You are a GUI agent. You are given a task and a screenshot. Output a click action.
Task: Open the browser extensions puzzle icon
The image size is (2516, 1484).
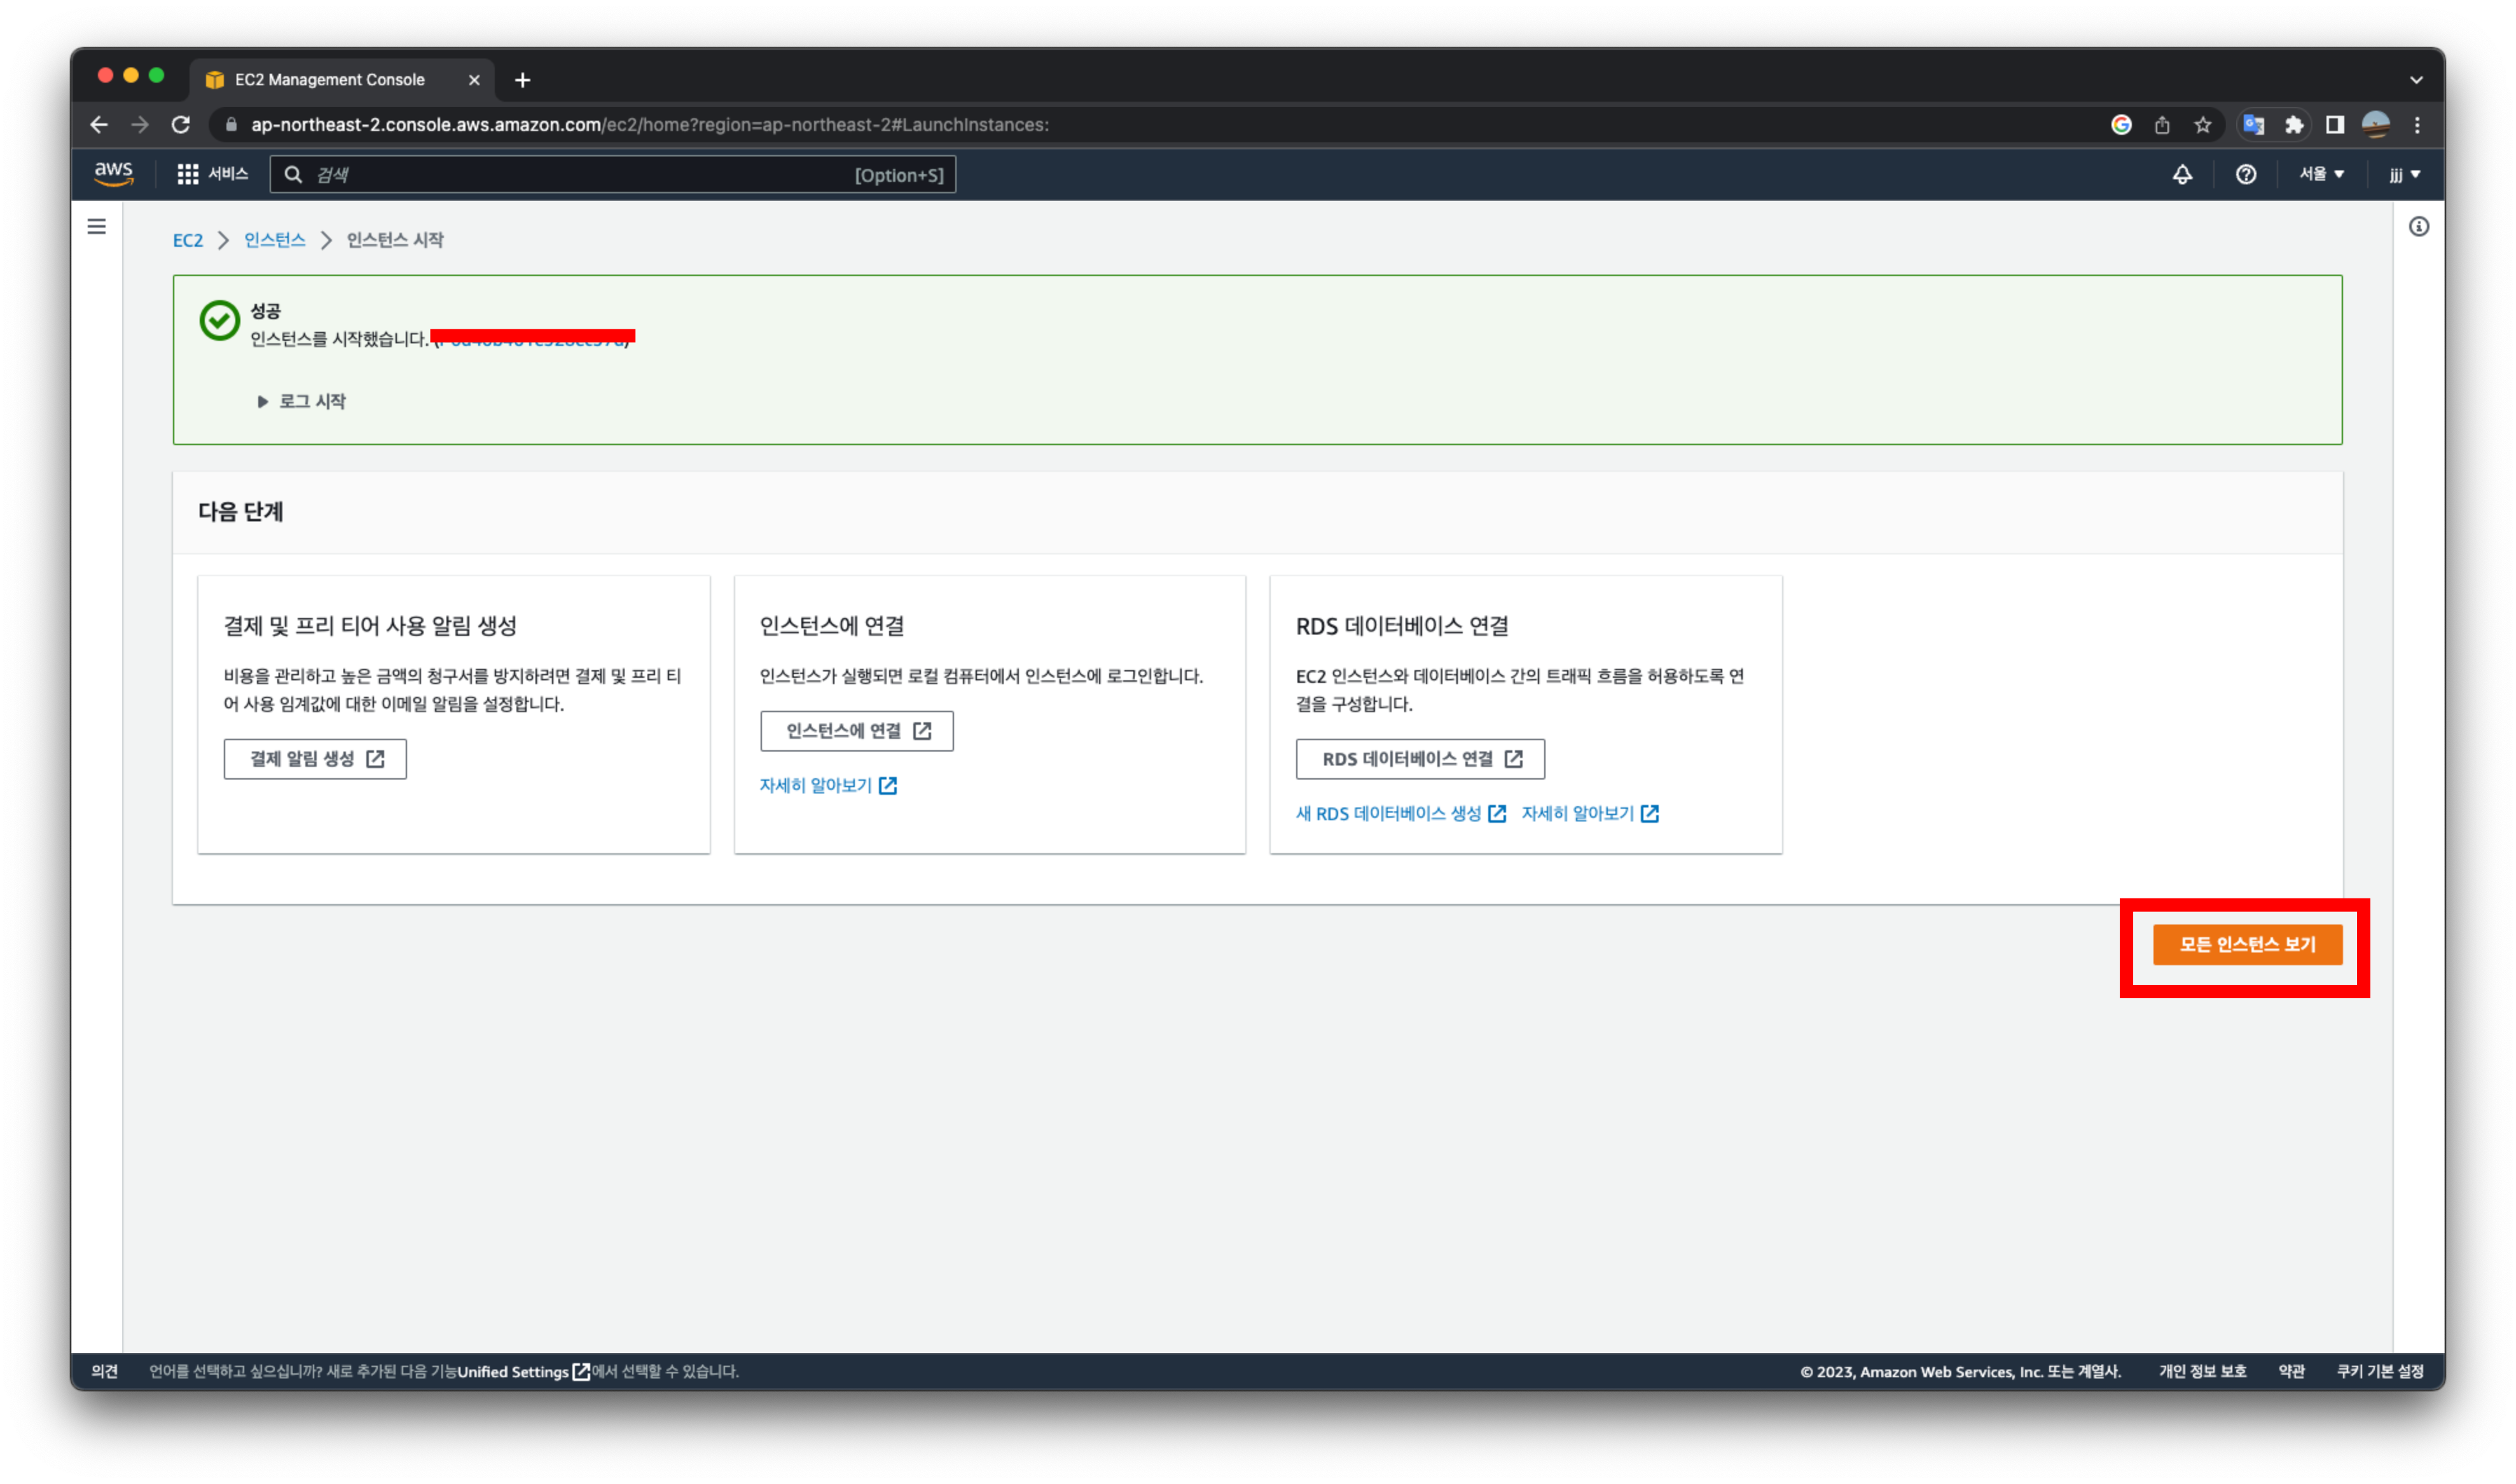tap(2294, 125)
